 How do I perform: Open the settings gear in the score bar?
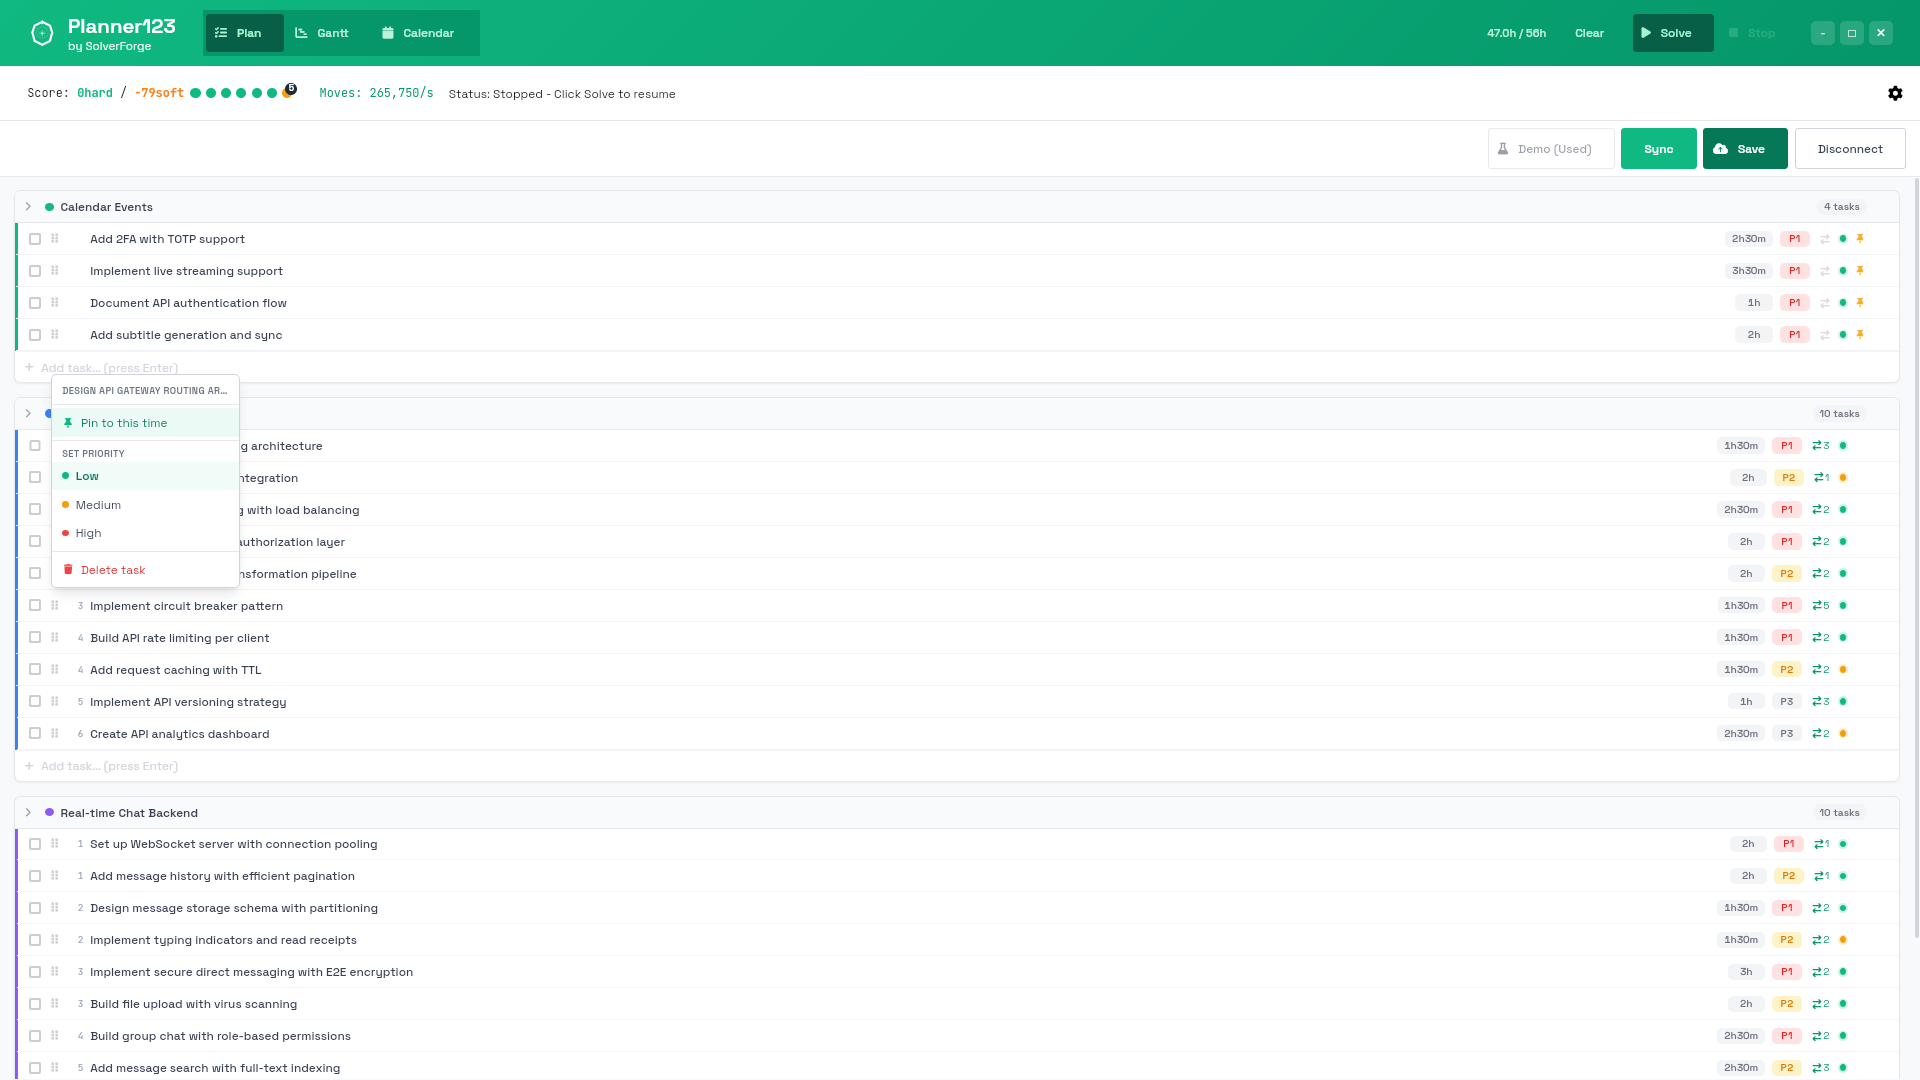point(1895,93)
